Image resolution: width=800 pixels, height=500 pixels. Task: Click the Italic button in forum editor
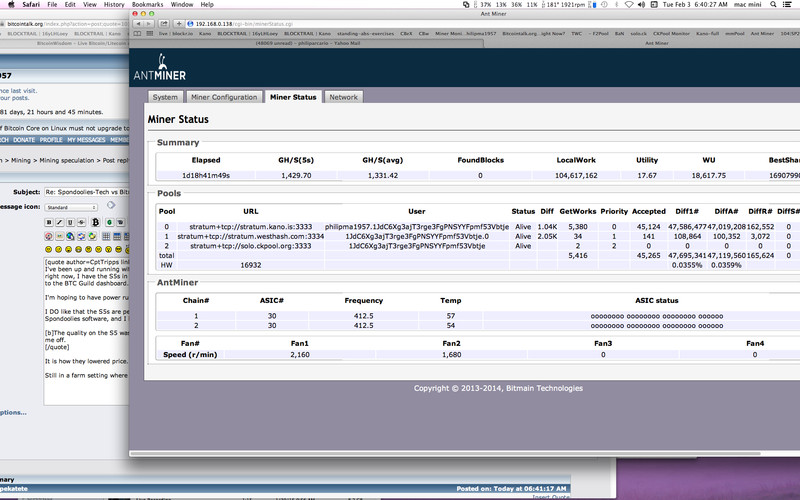pos(60,222)
